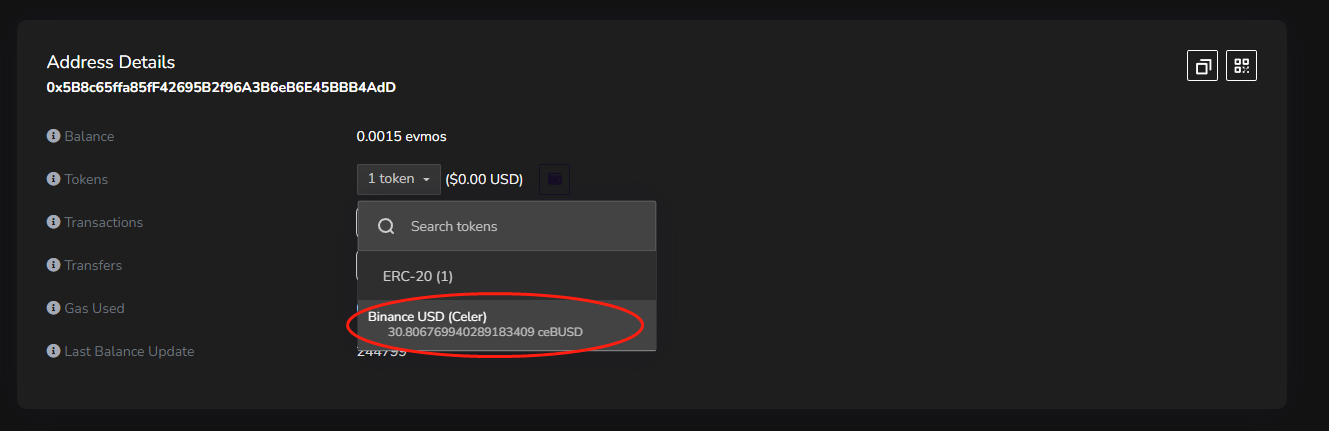Open the 244799 block number link
The width and height of the screenshot is (1329, 431).
click(x=382, y=354)
